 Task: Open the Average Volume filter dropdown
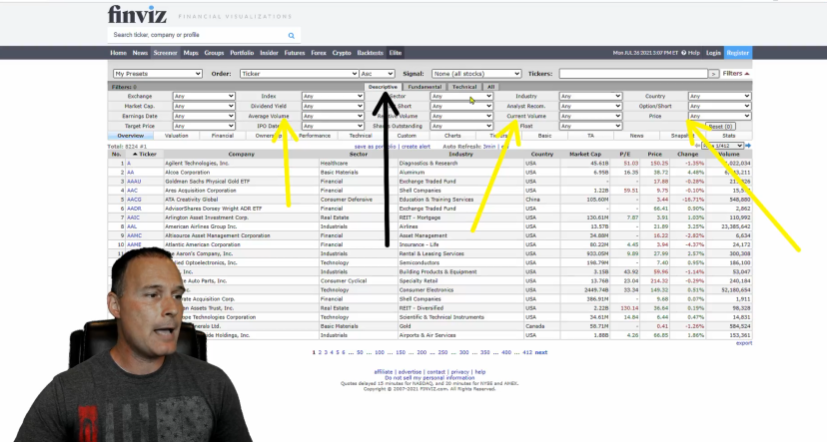coord(332,116)
